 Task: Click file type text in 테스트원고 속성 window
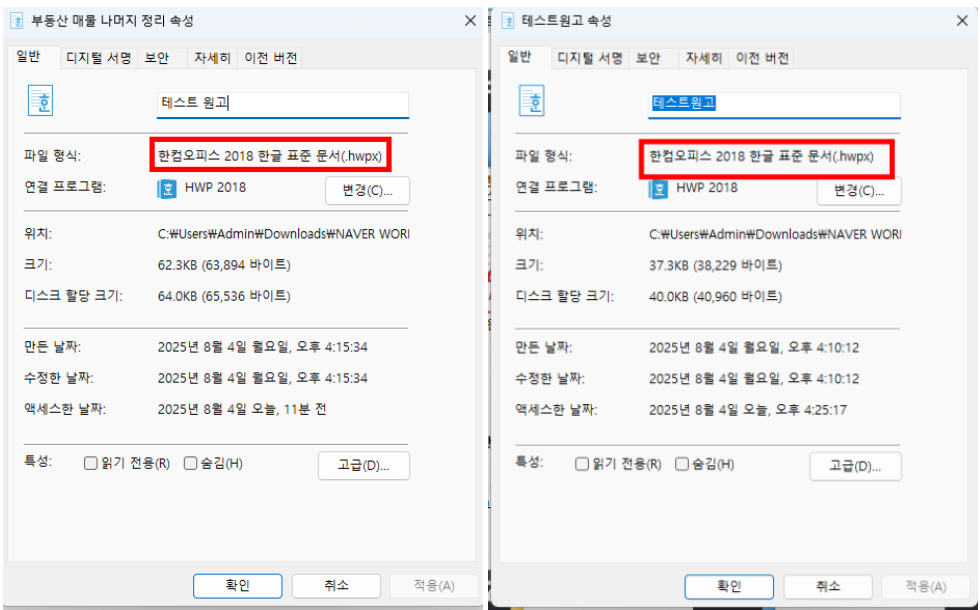tap(761, 156)
